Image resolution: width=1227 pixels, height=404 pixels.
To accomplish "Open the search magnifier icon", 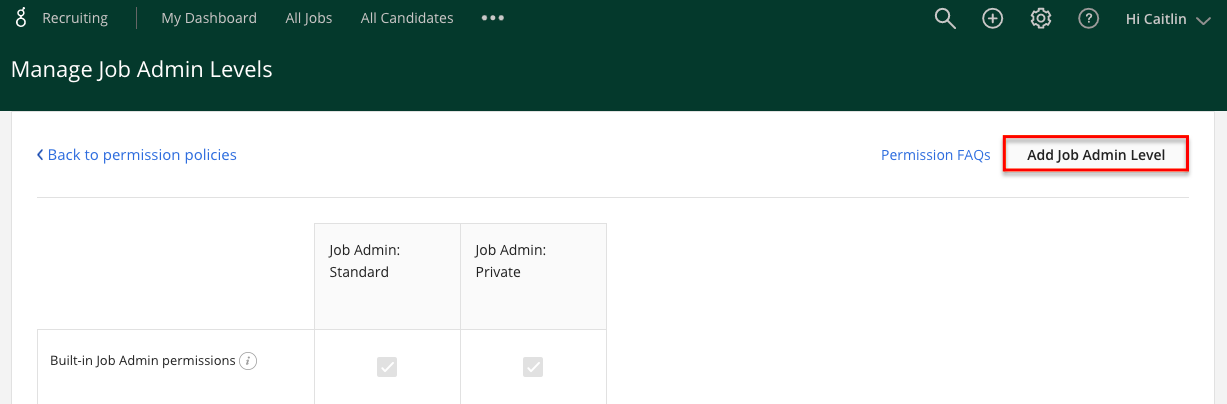I will click(x=945, y=18).
